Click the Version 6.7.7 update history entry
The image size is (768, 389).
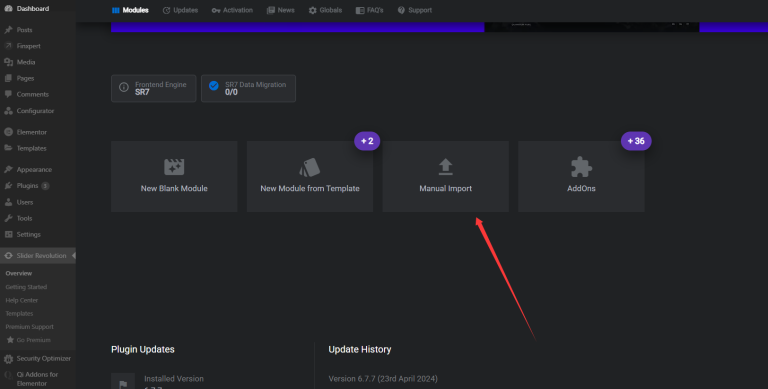383,379
